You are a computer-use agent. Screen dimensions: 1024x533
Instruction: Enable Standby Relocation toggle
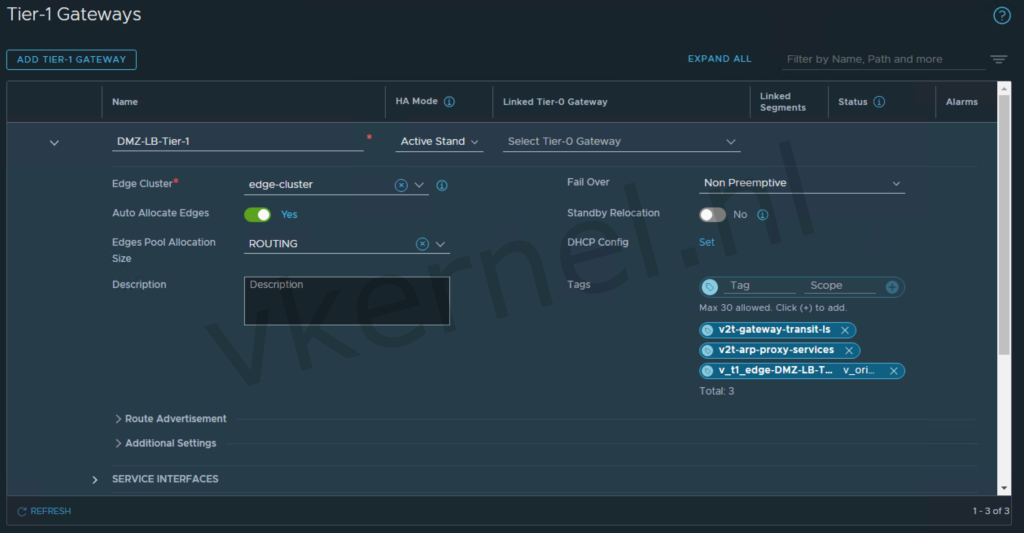(x=712, y=214)
